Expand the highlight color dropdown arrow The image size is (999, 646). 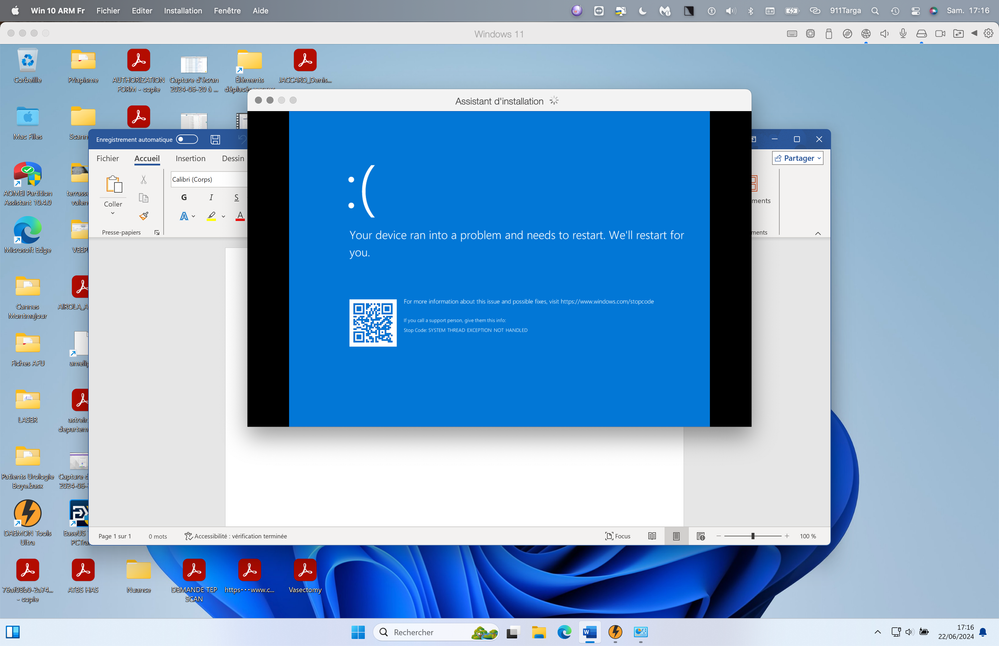[223, 217]
